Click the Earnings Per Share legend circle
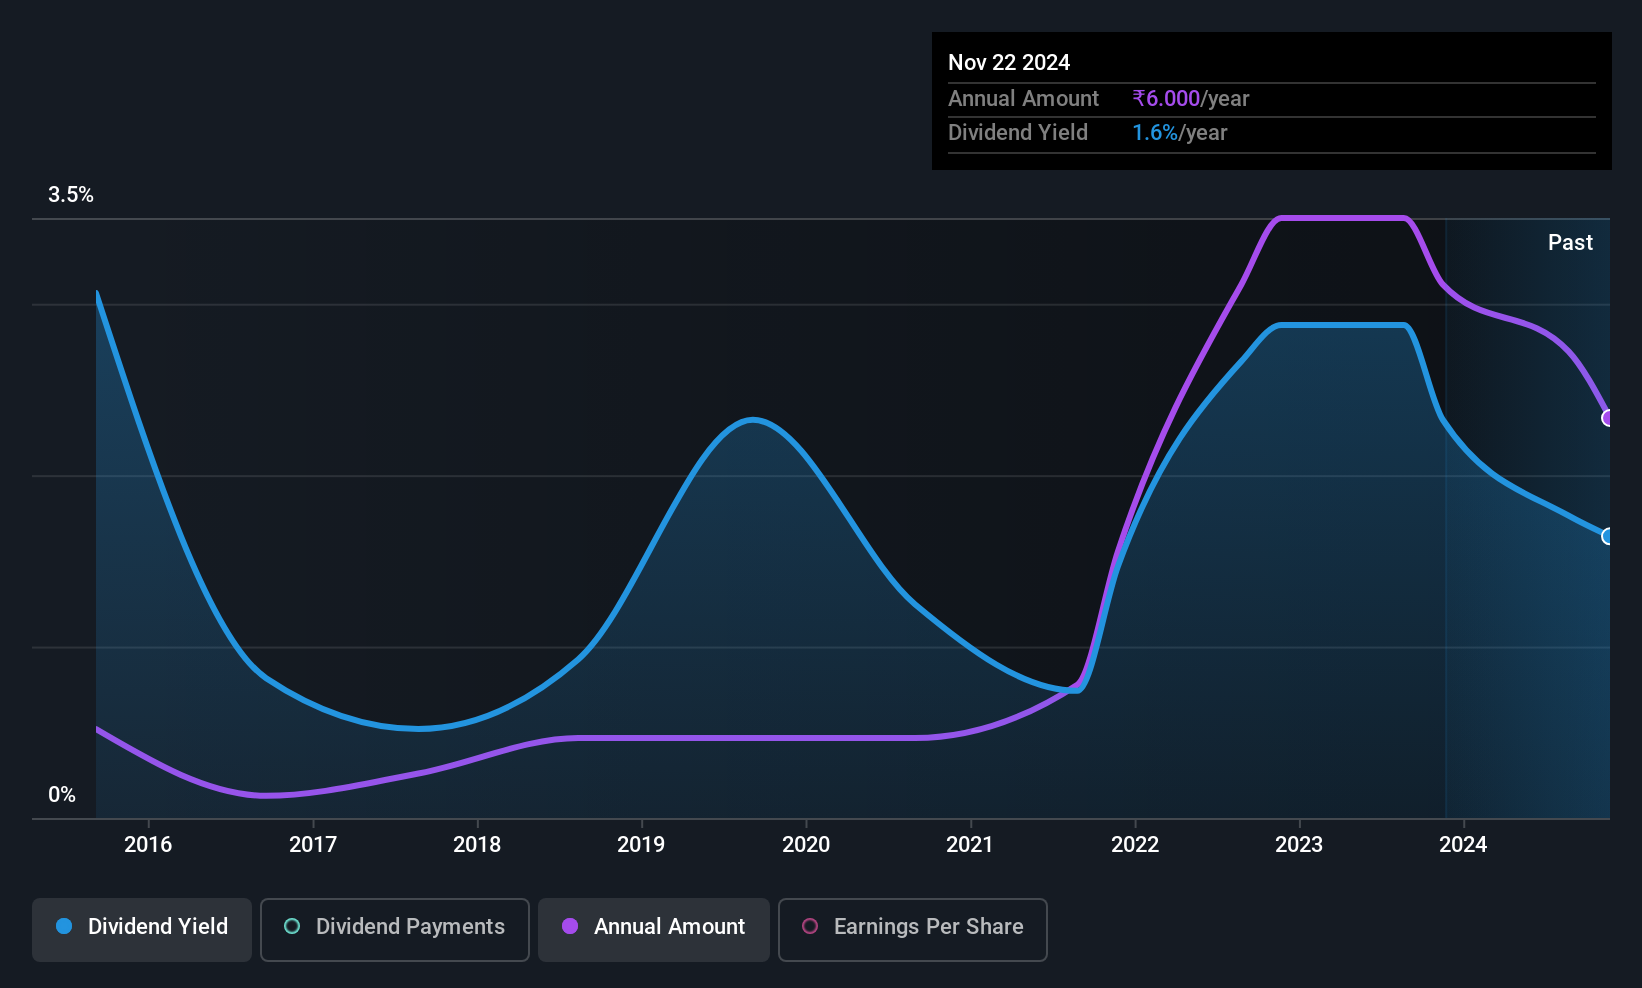1642x988 pixels. 810,926
